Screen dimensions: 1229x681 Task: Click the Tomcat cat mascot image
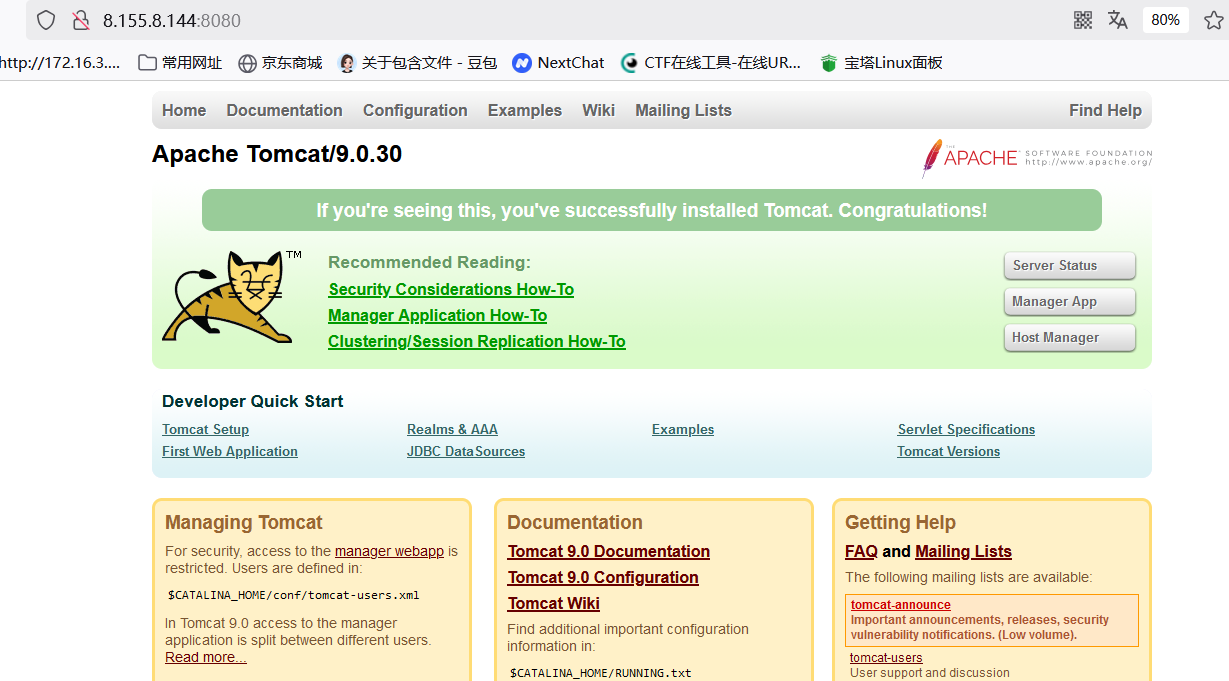click(x=232, y=297)
